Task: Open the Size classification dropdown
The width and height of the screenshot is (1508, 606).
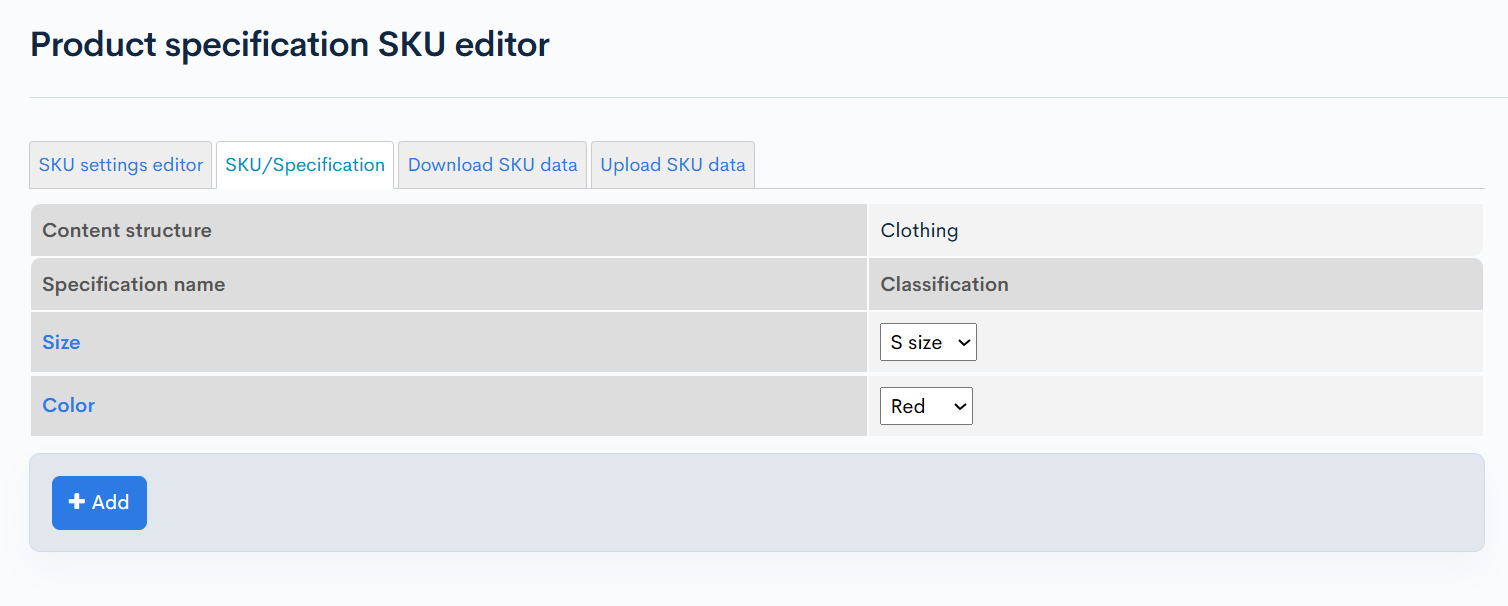Action: click(x=928, y=342)
